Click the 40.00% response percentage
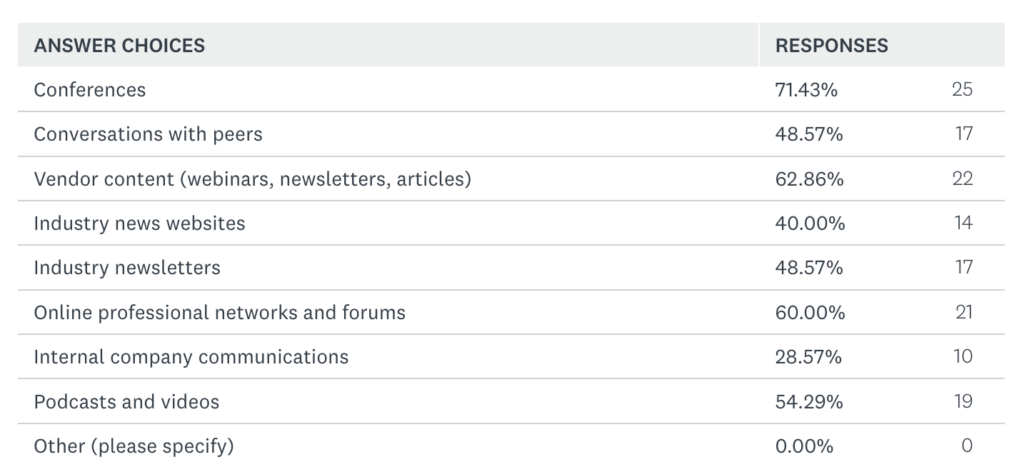Image resolution: width=1024 pixels, height=467 pixels. pyautogui.click(x=810, y=224)
